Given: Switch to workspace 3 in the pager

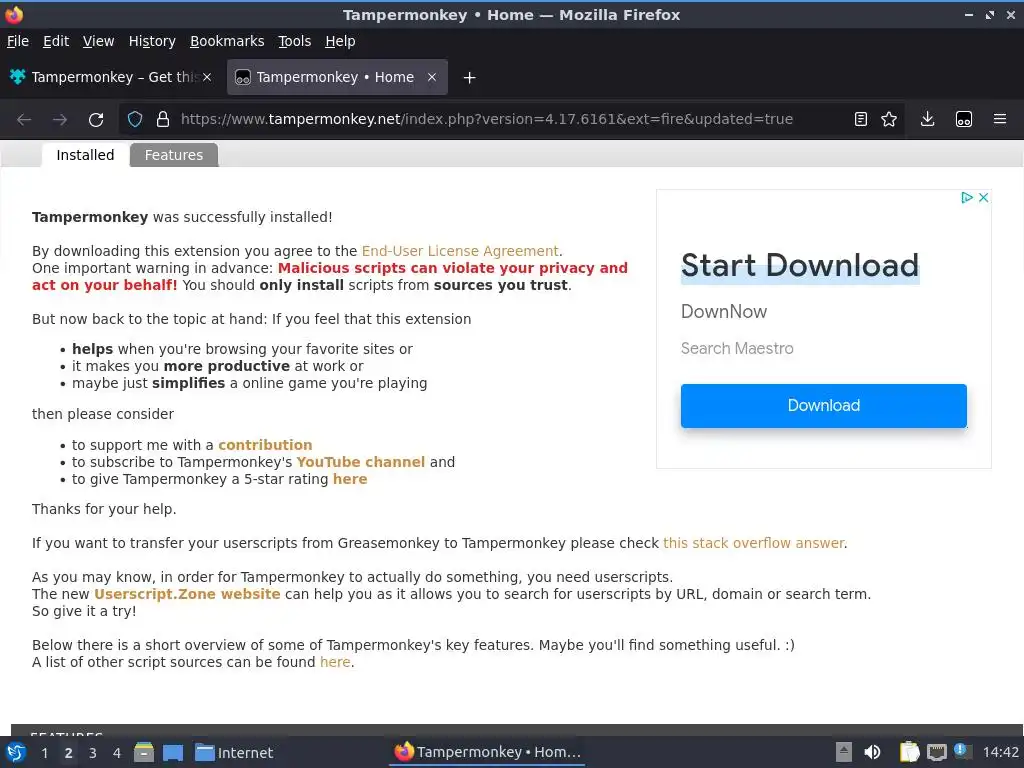Looking at the screenshot, I should pyautogui.click(x=93, y=753).
